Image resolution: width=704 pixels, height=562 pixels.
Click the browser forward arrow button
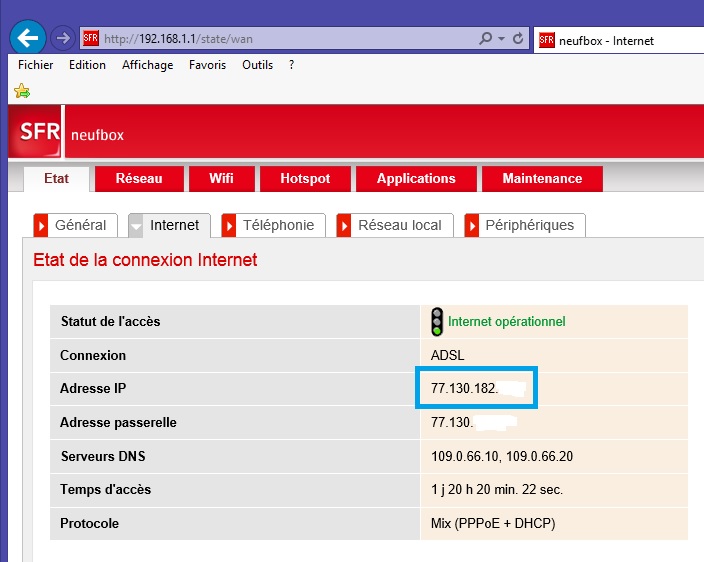click(x=61, y=39)
